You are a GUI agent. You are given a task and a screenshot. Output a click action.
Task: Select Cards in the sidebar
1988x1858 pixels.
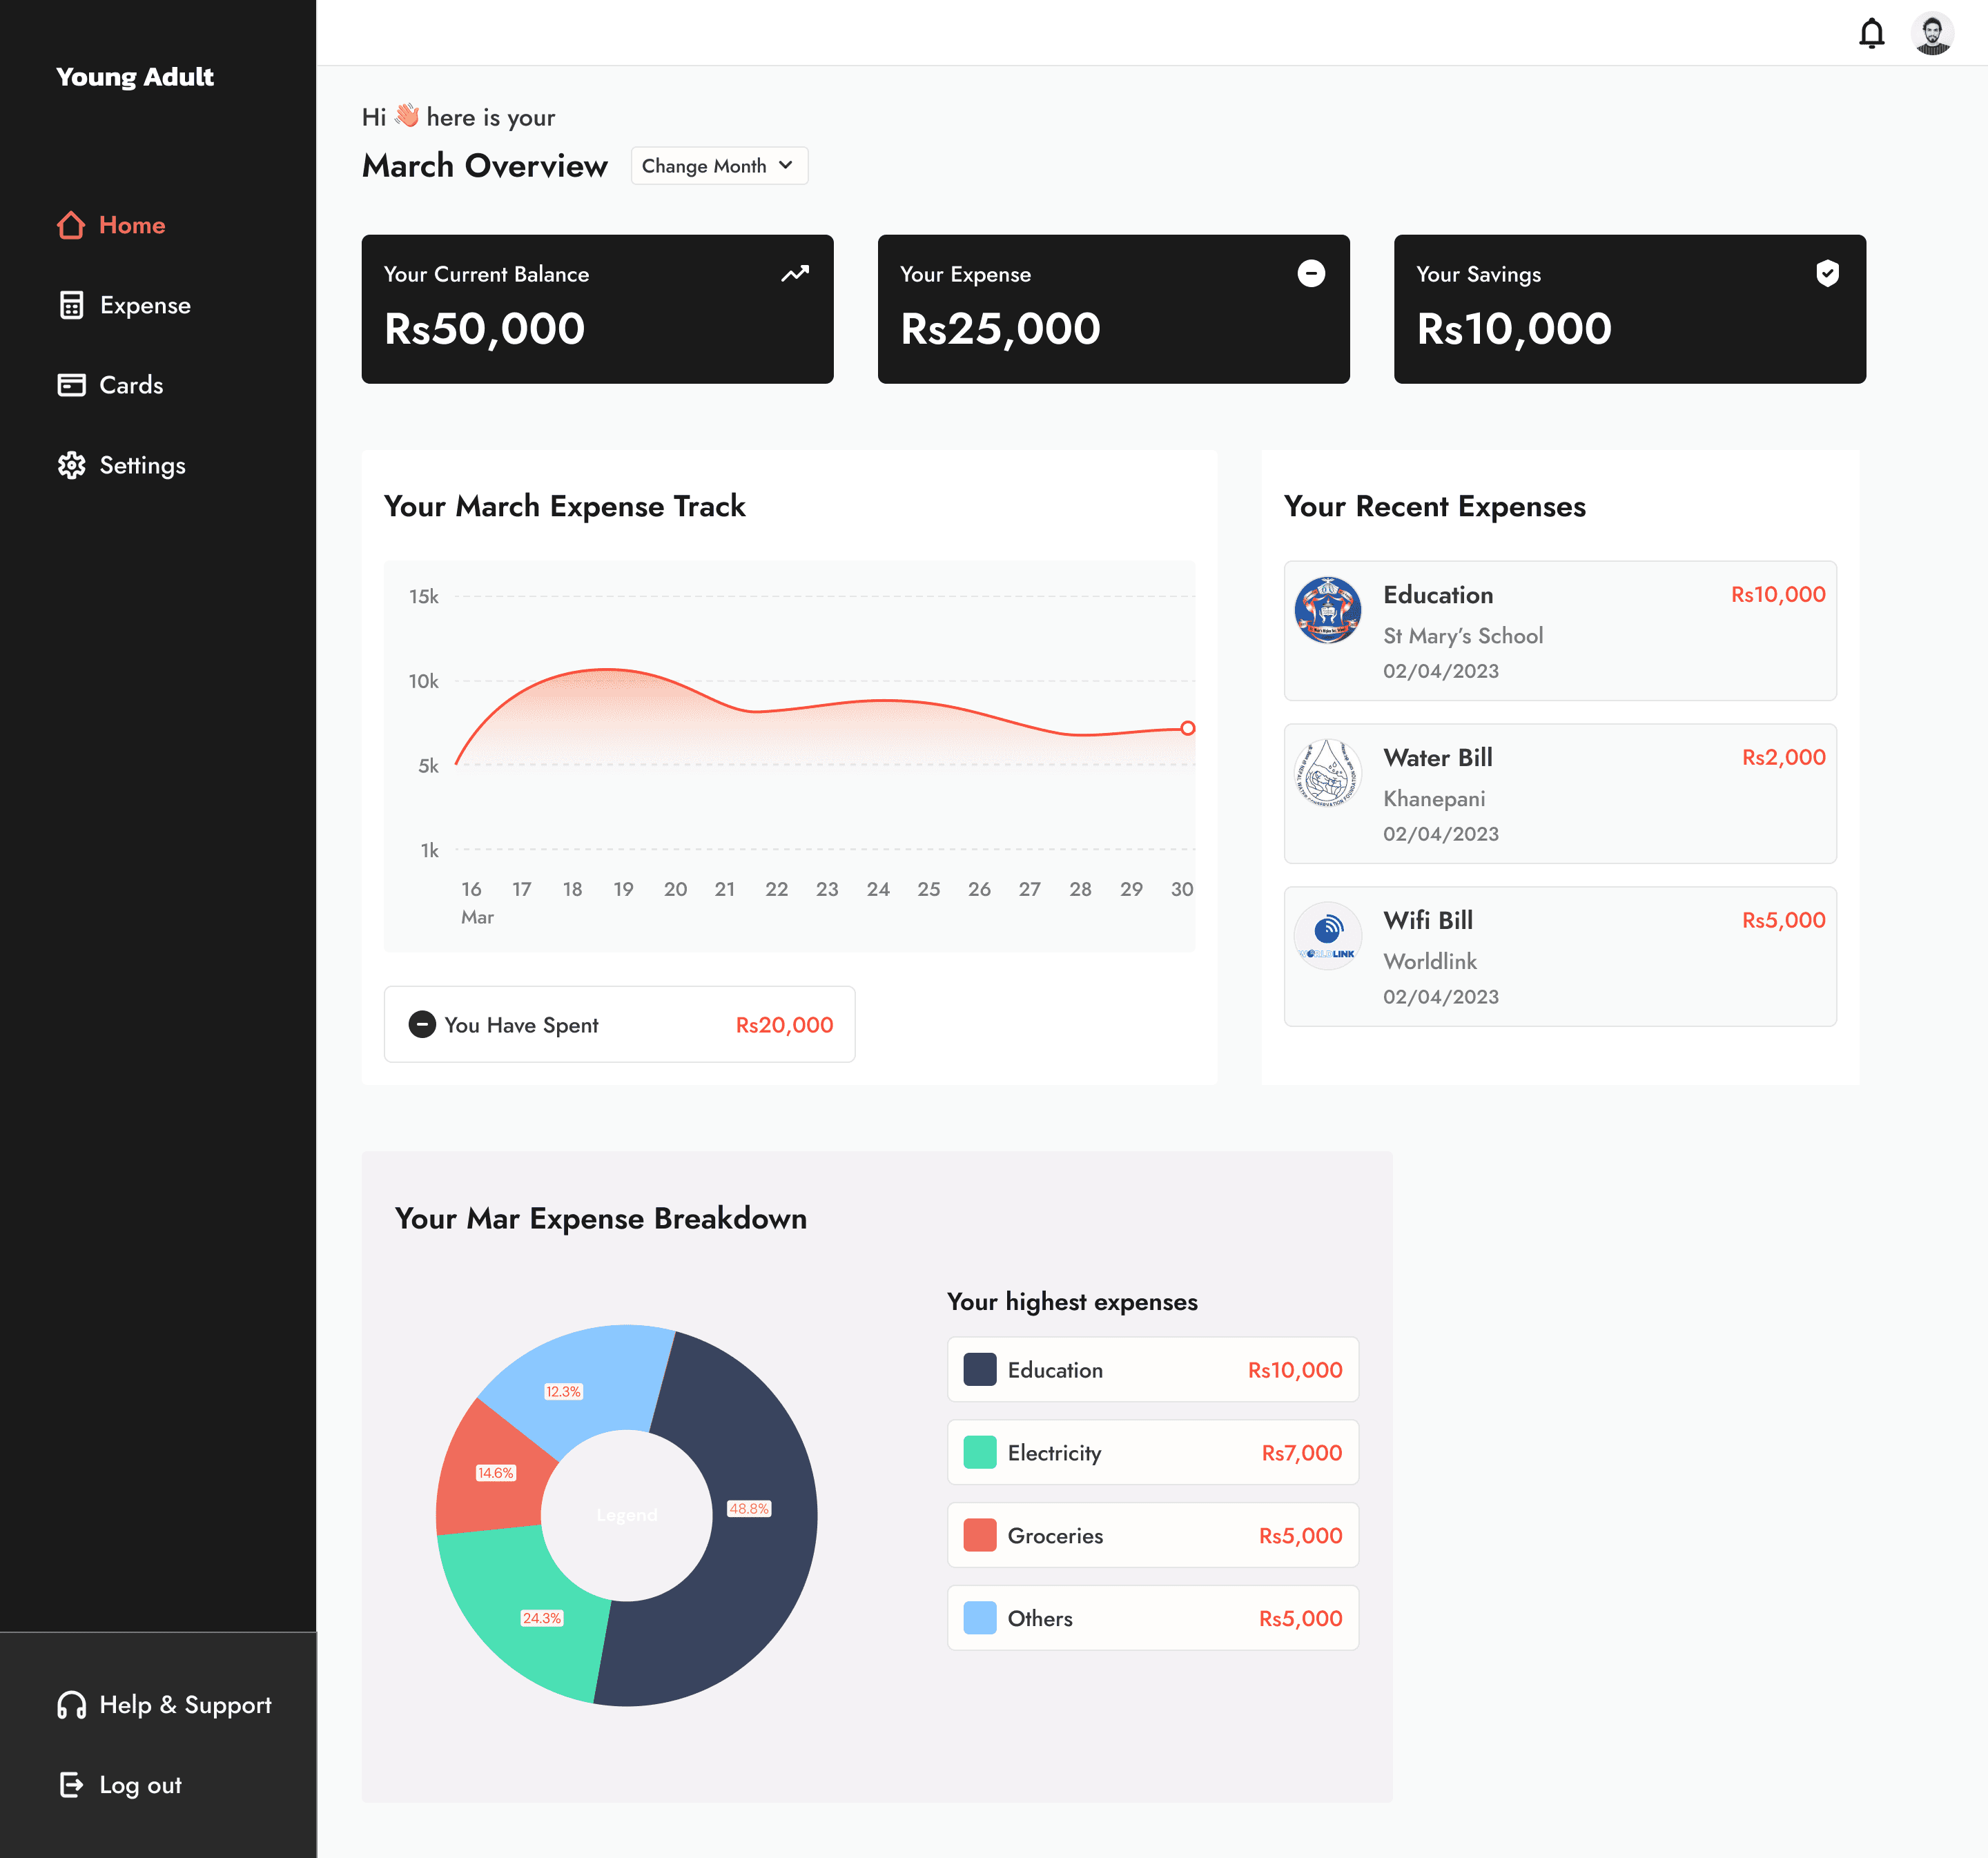click(131, 385)
